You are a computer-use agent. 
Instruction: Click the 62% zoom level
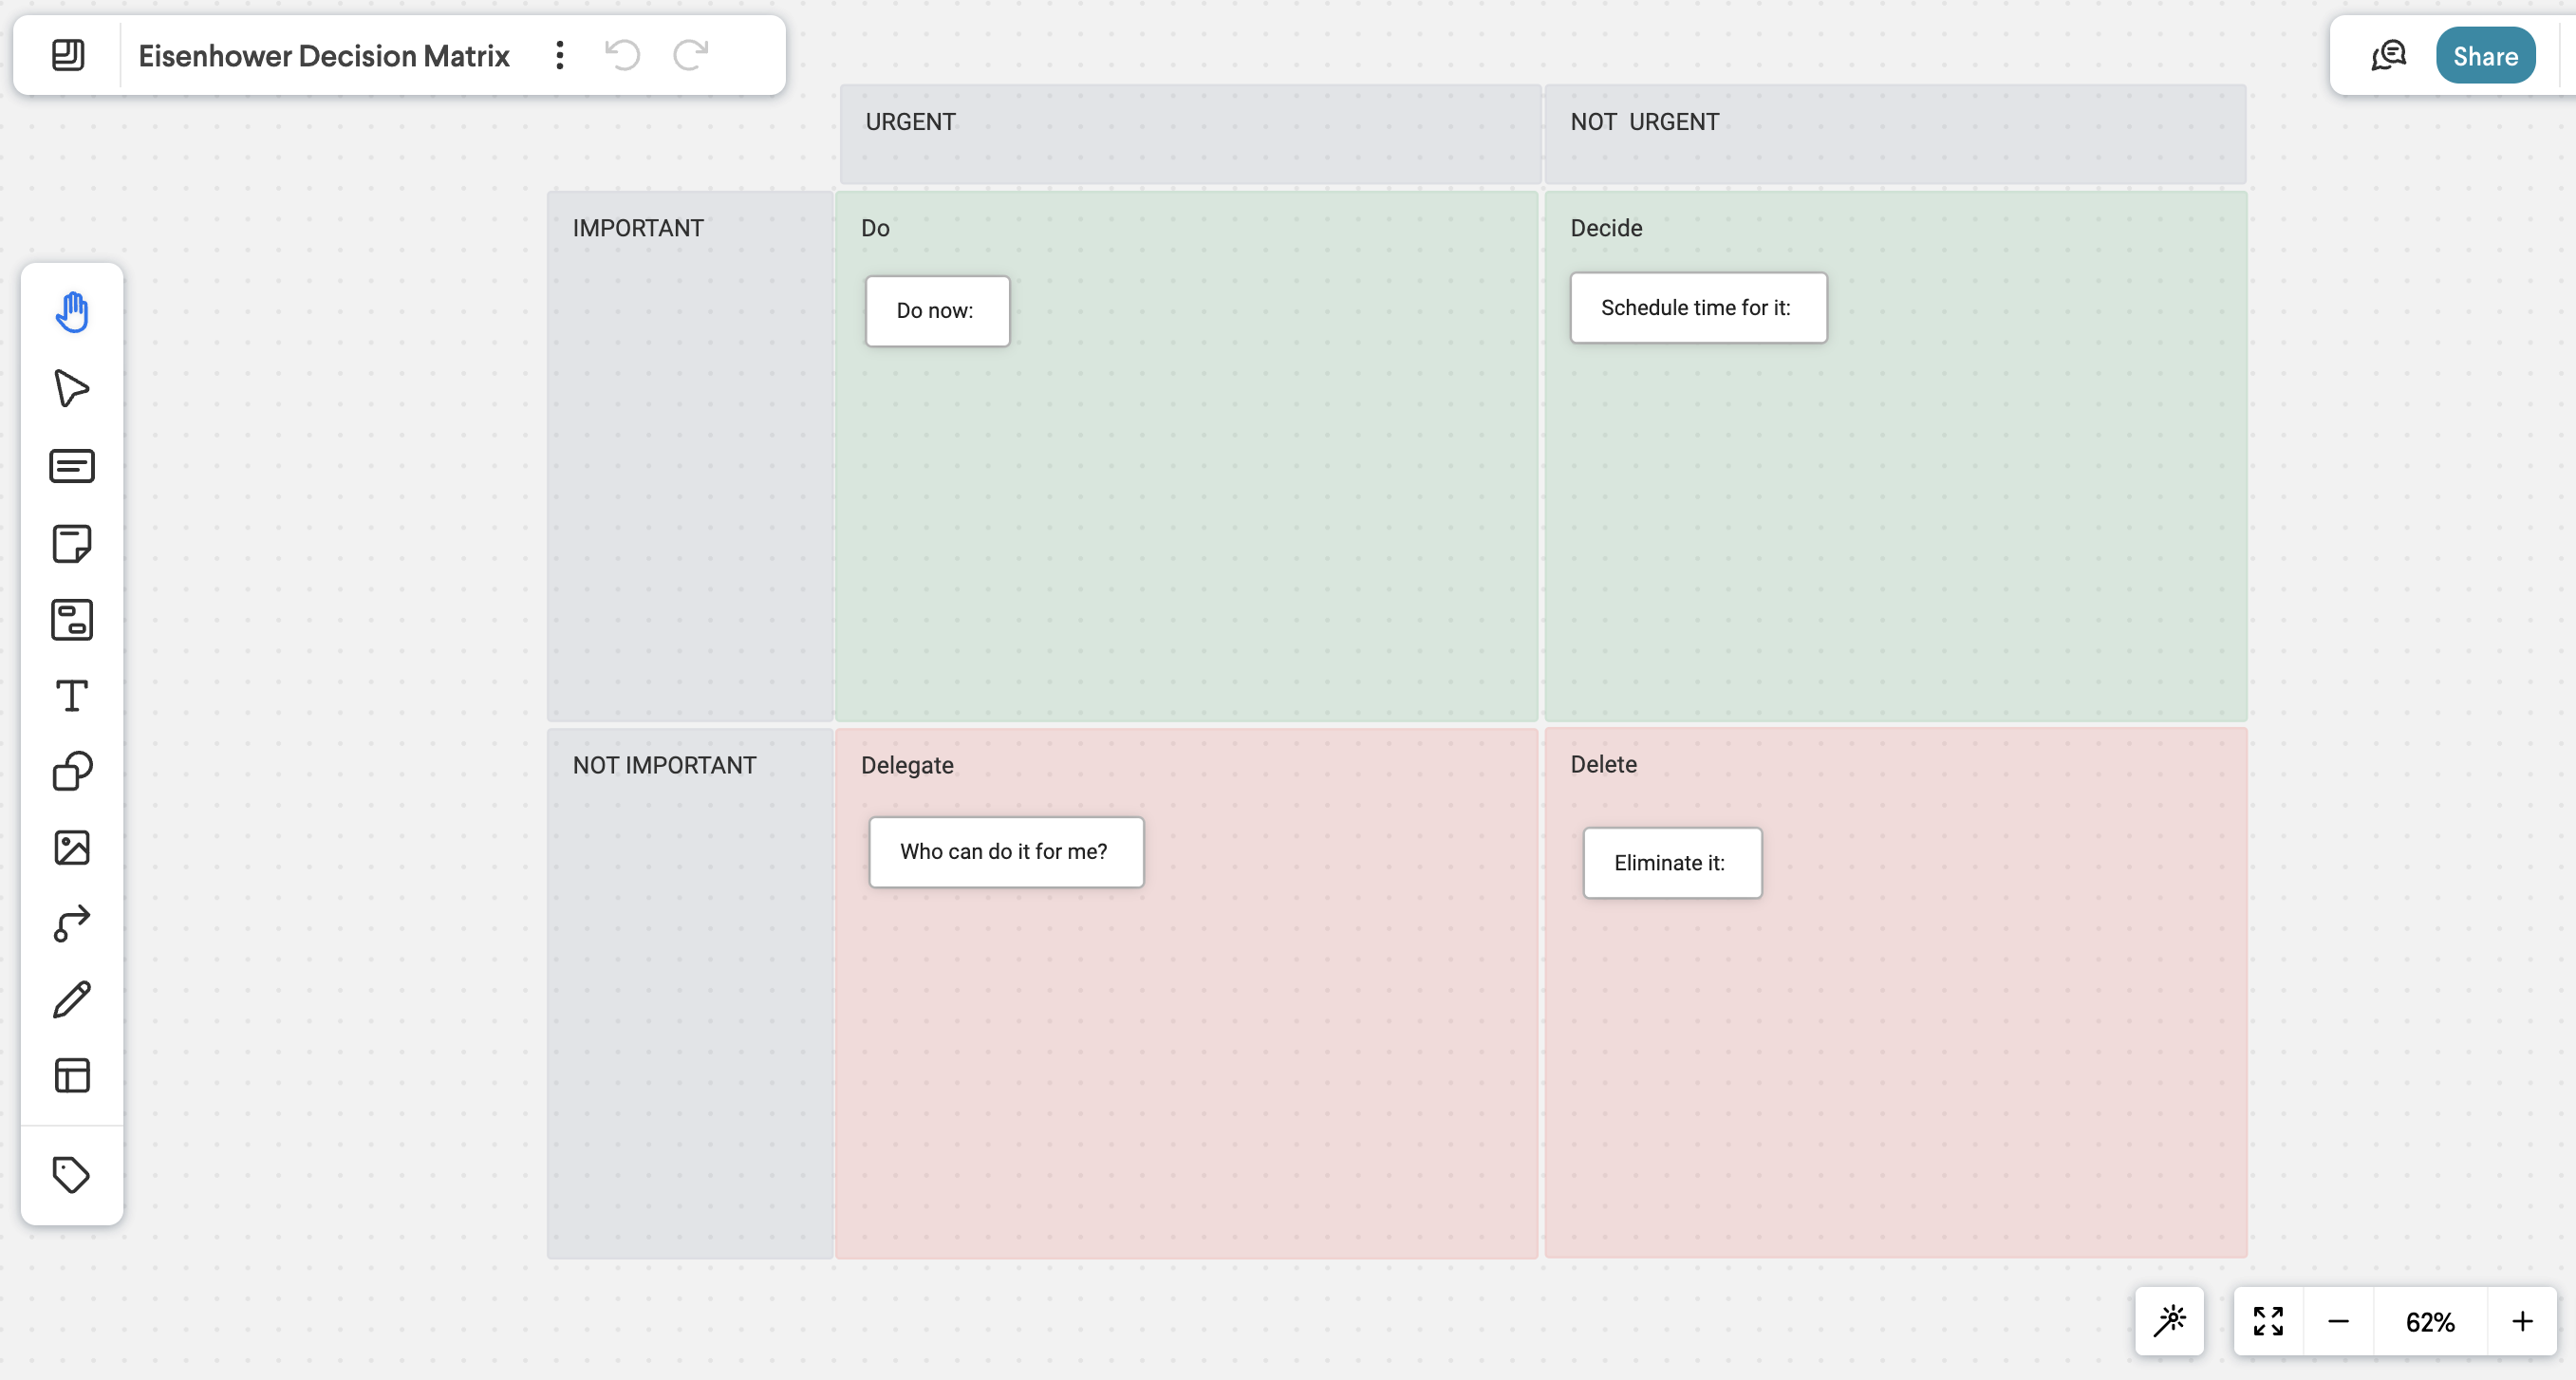point(2431,1322)
